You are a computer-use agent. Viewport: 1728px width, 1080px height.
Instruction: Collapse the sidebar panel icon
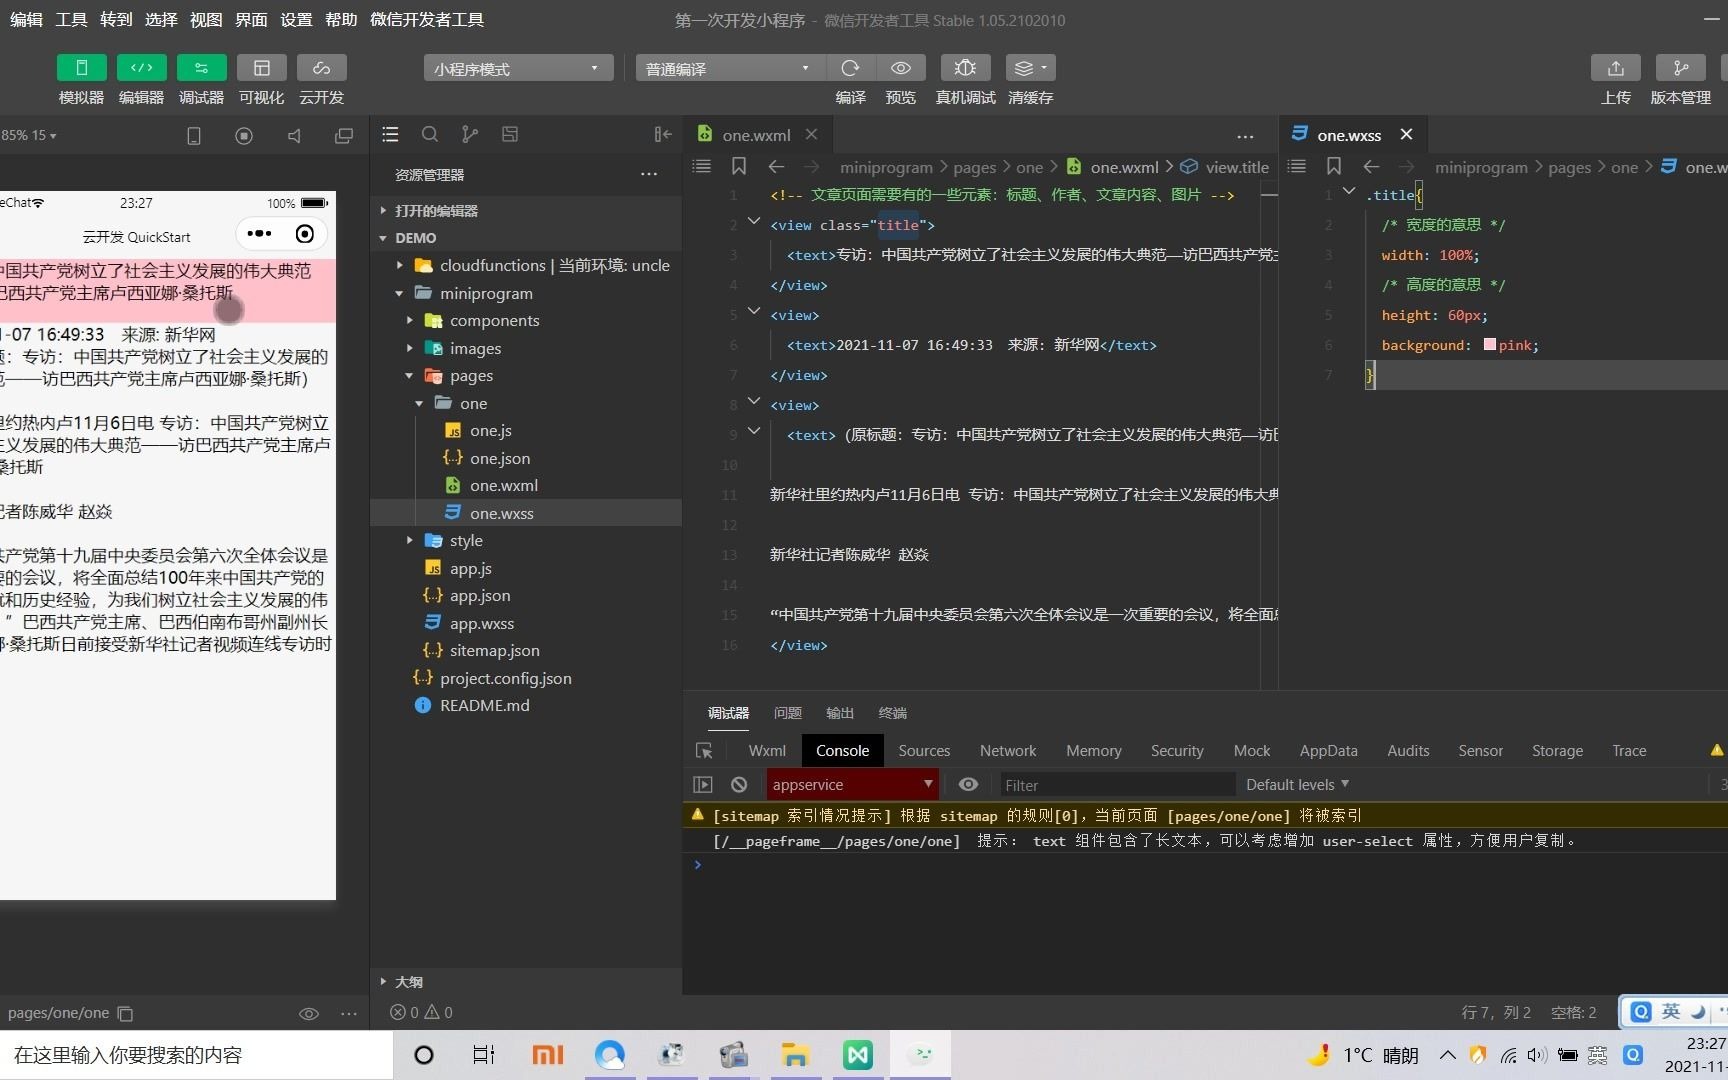click(x=662, y=134)
